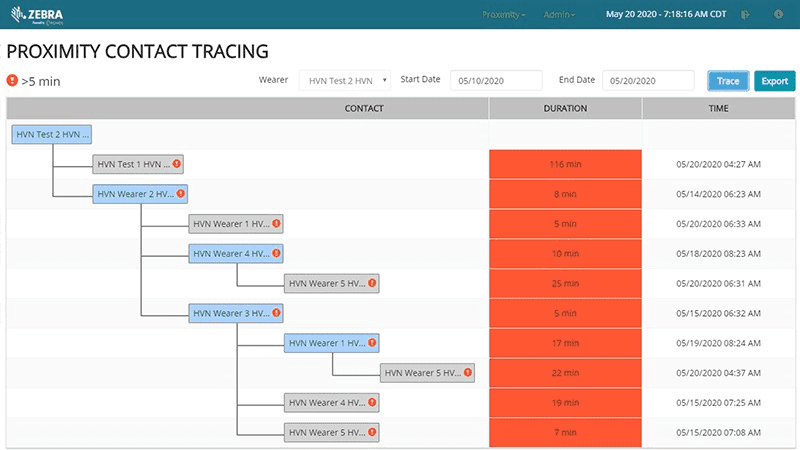Click the Start Date field

(497, 81)
